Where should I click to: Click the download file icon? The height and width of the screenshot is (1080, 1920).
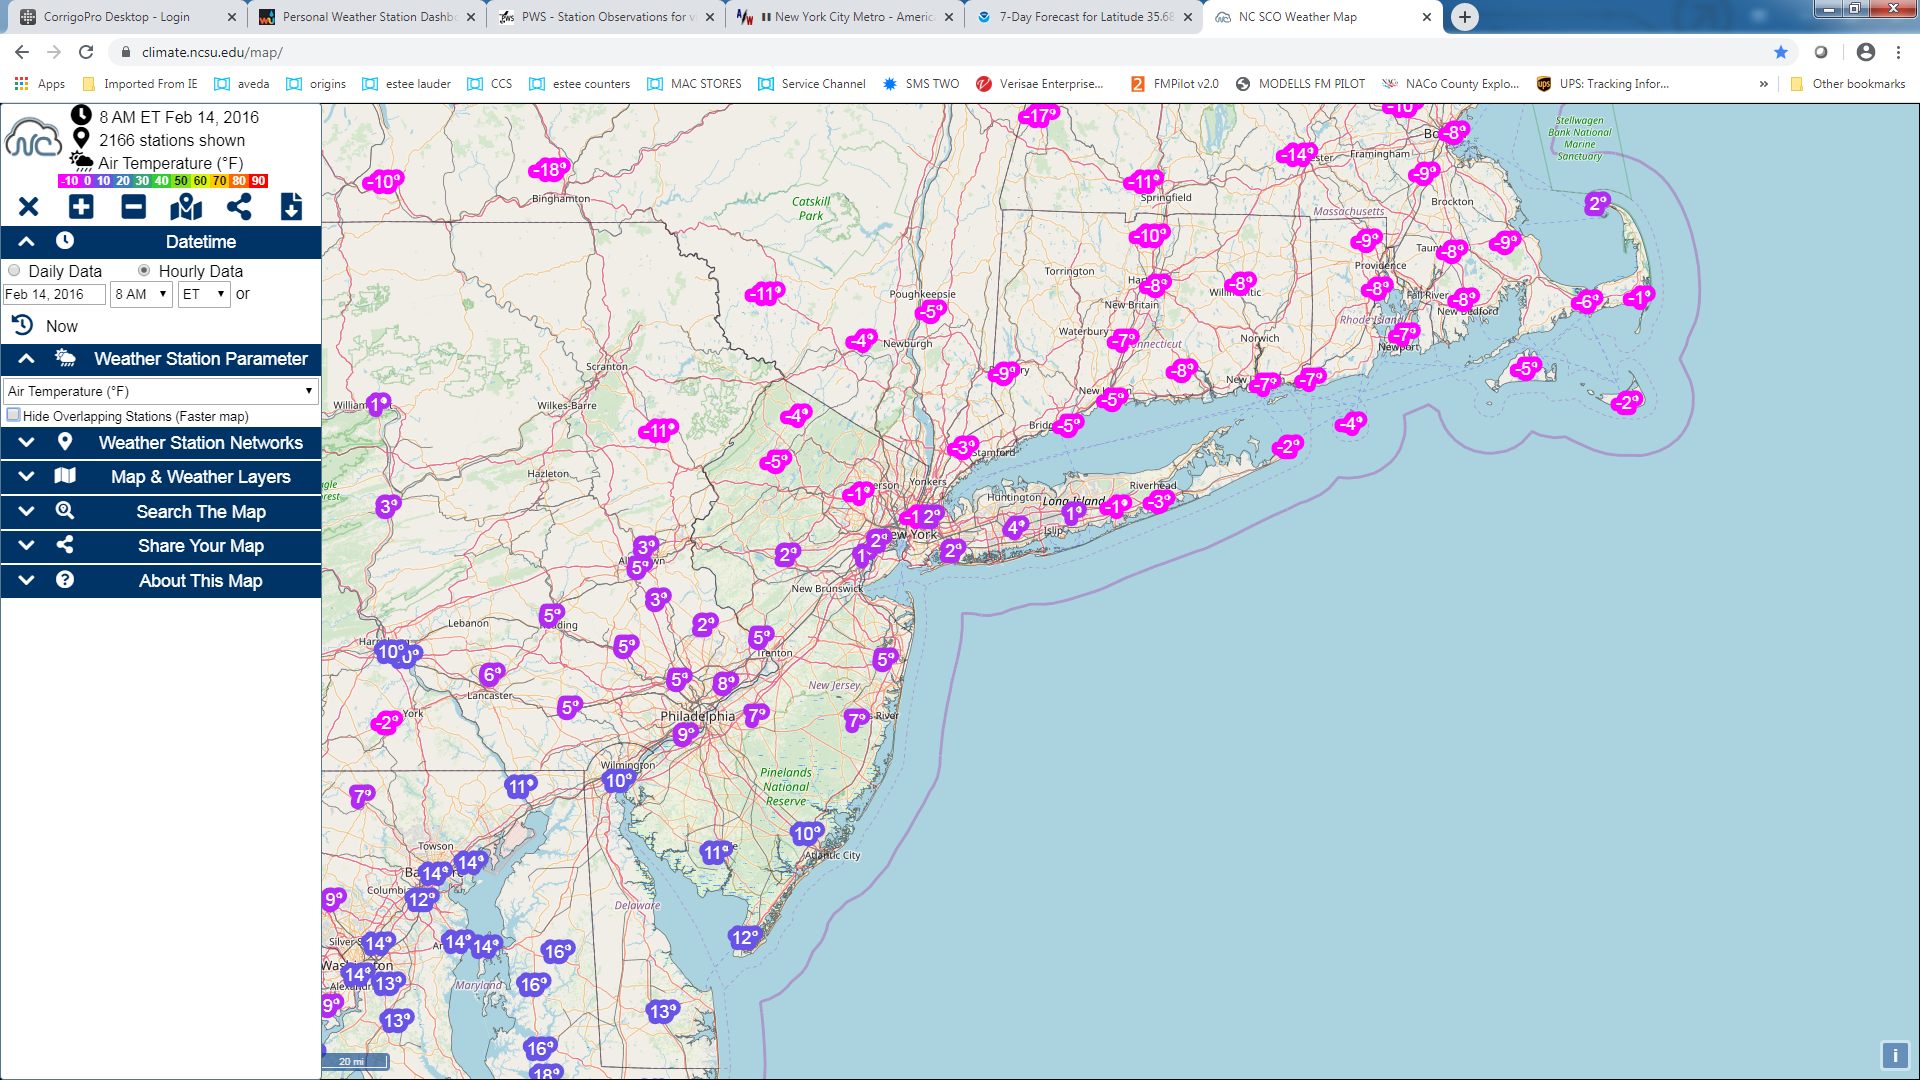(291, 207)
